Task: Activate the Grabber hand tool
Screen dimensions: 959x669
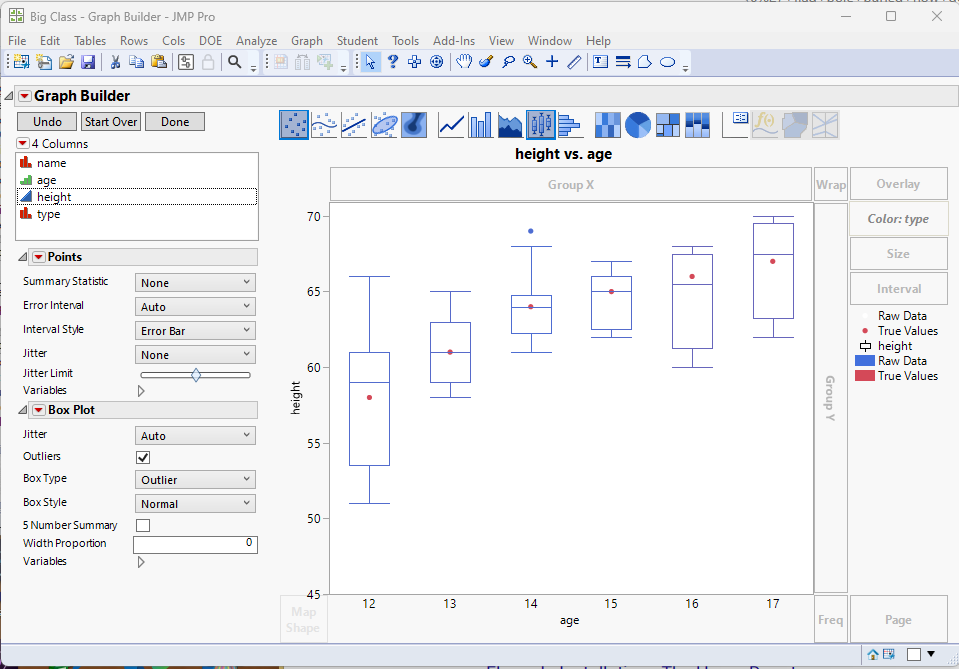Action: coord(464,62)
